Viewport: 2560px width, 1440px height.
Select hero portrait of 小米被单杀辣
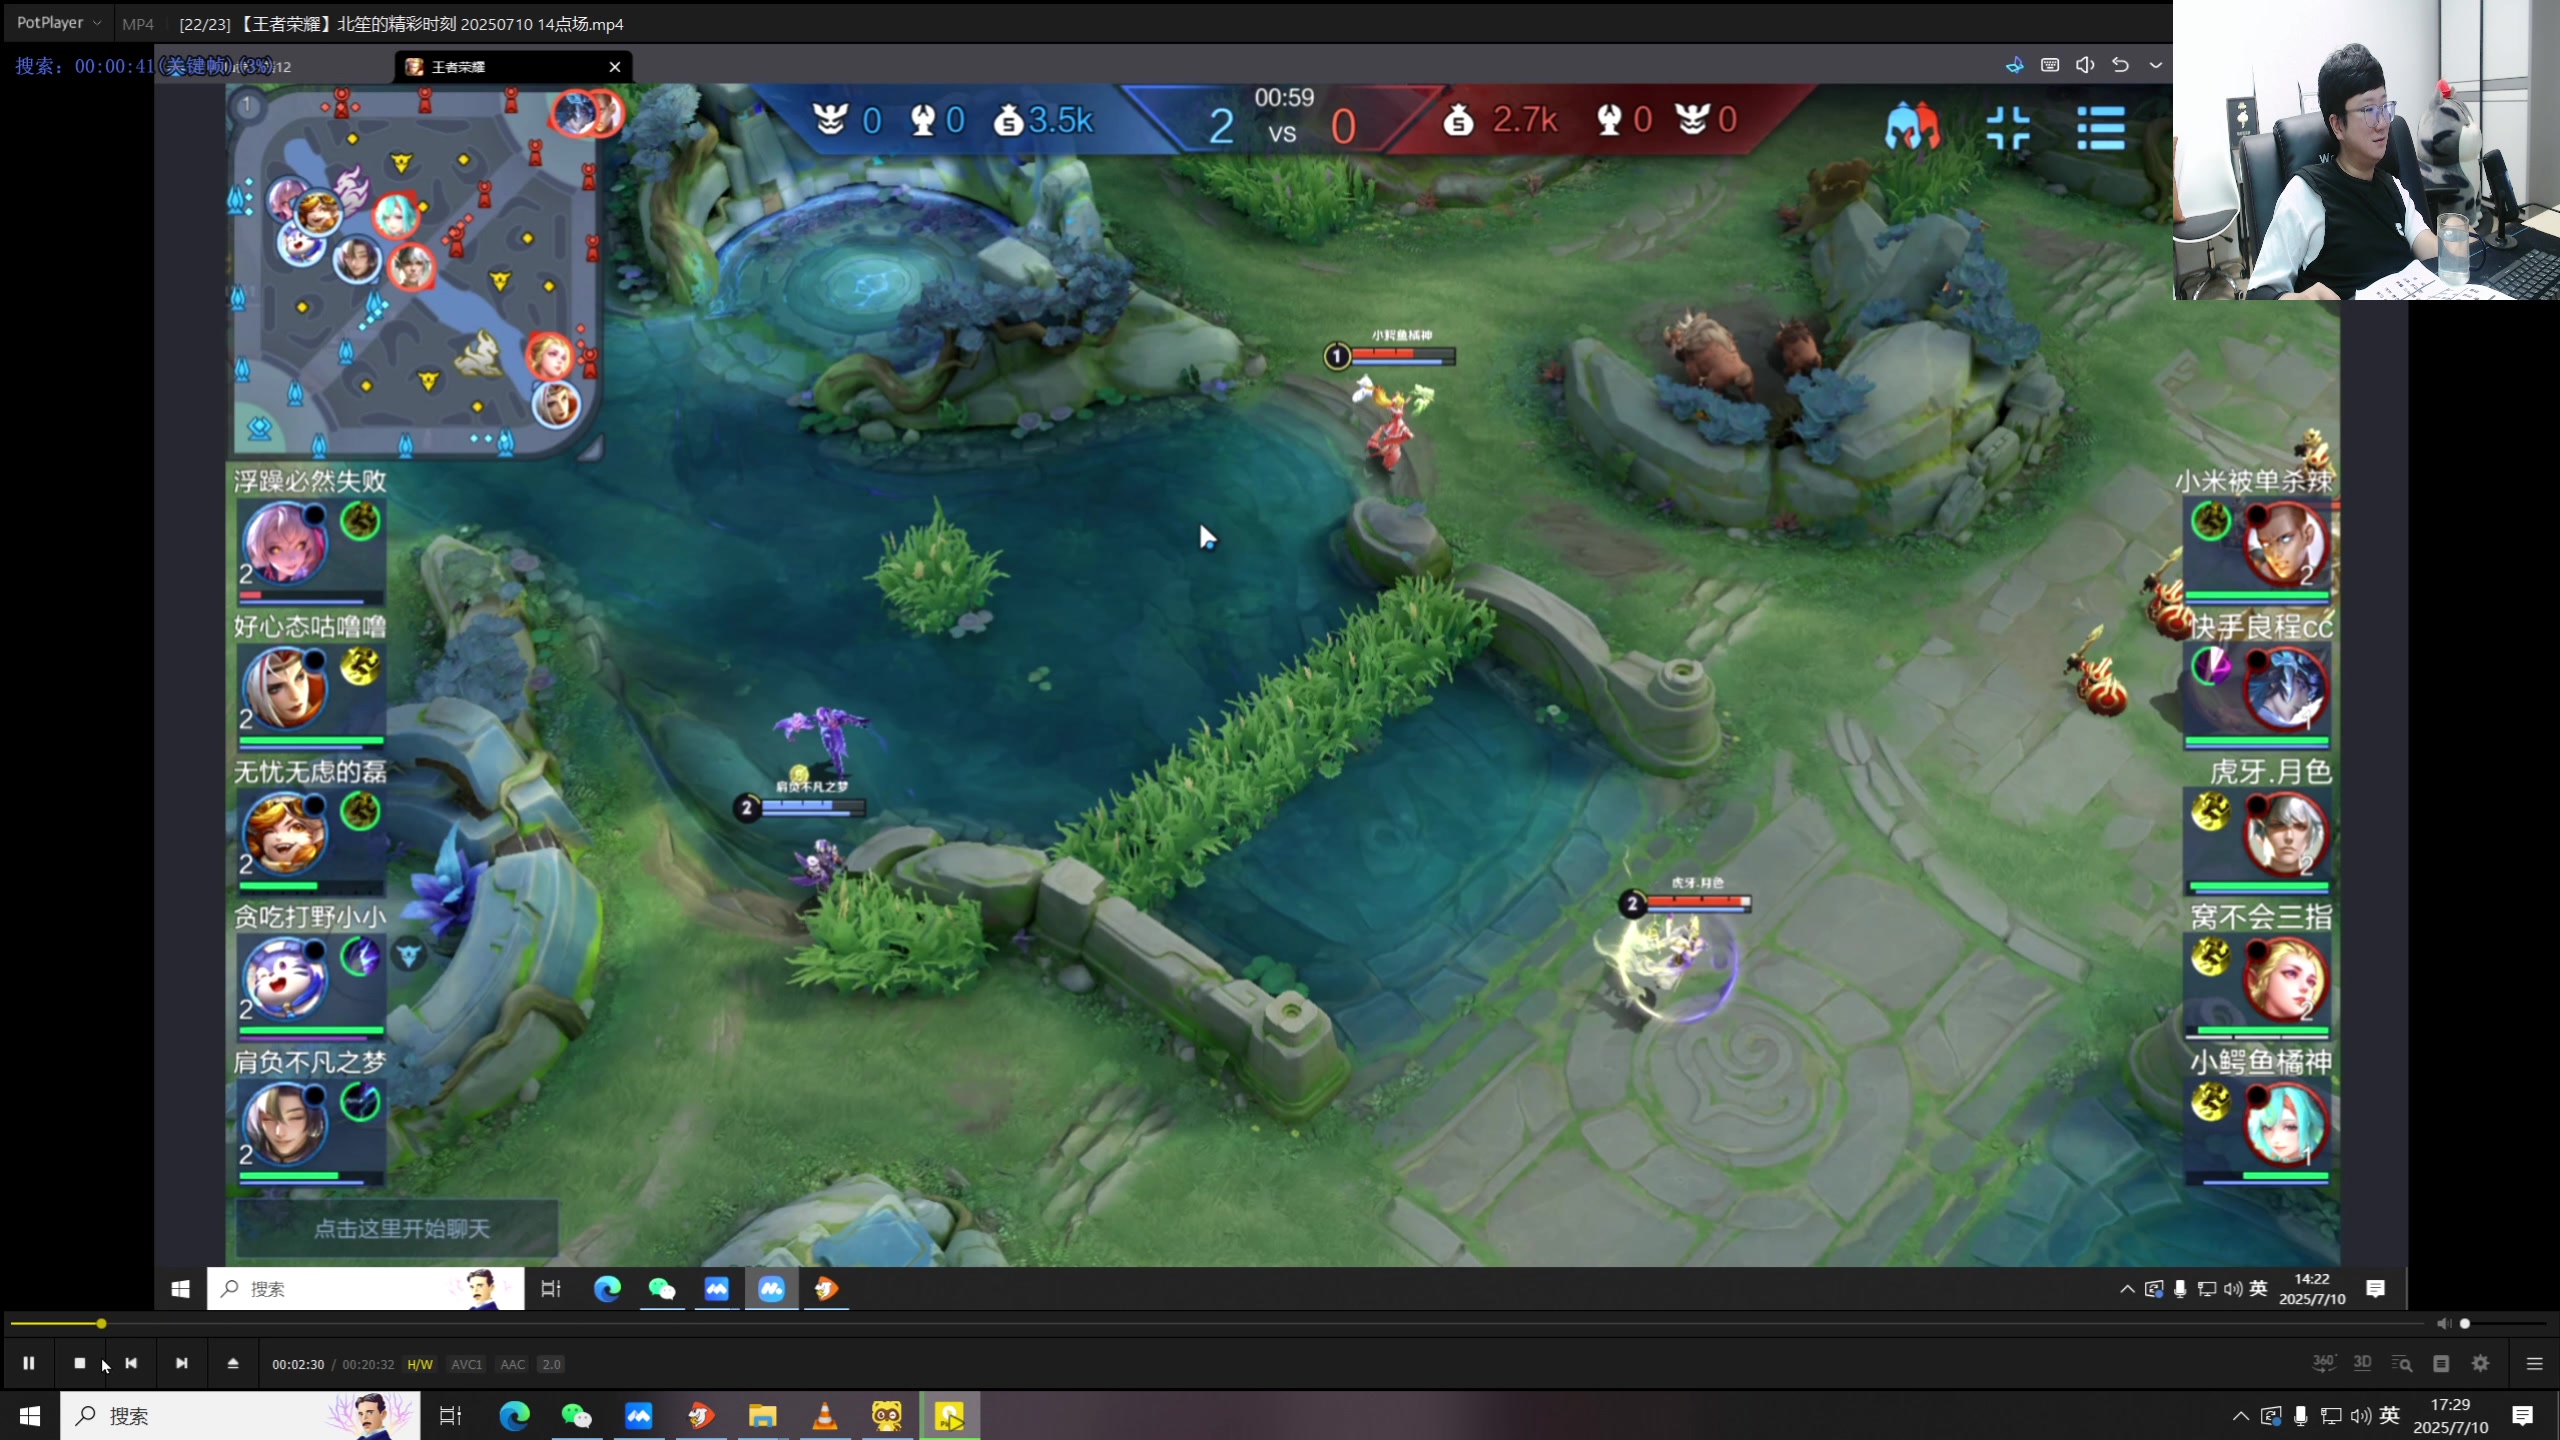[2285, 543]
